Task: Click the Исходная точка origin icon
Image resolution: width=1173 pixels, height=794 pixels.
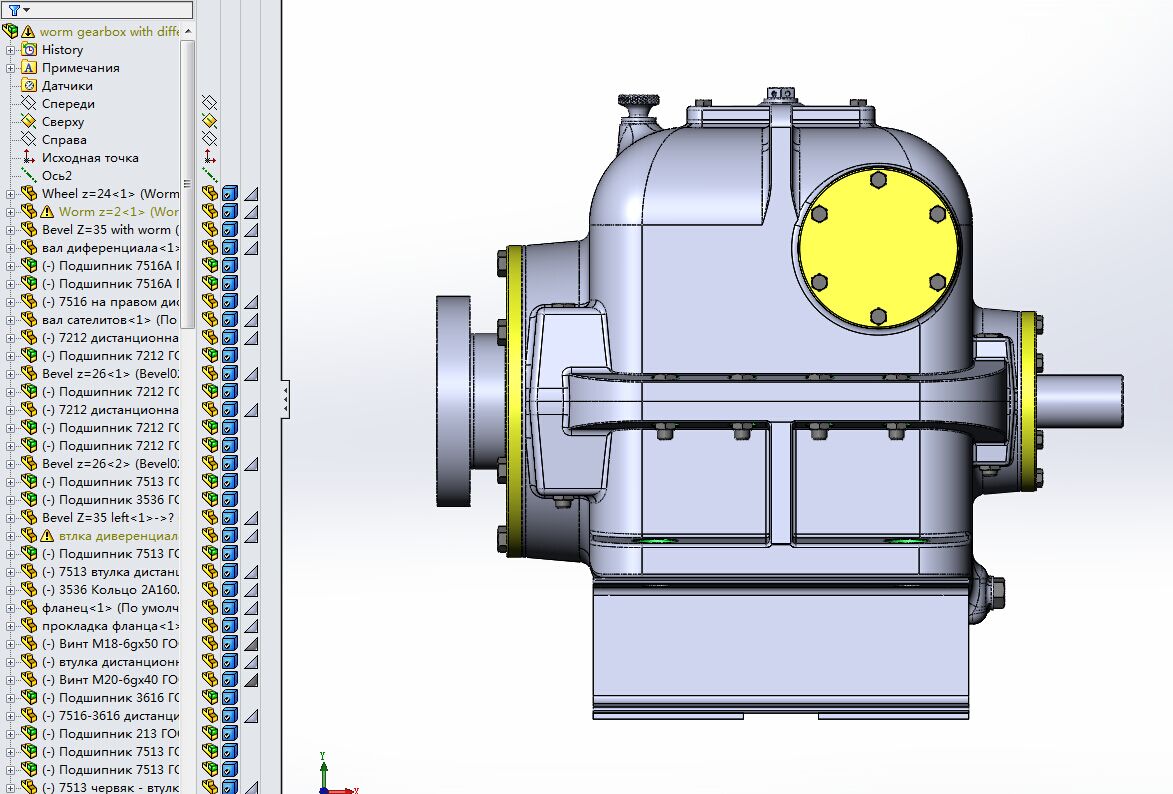Action: coord(29,157)
